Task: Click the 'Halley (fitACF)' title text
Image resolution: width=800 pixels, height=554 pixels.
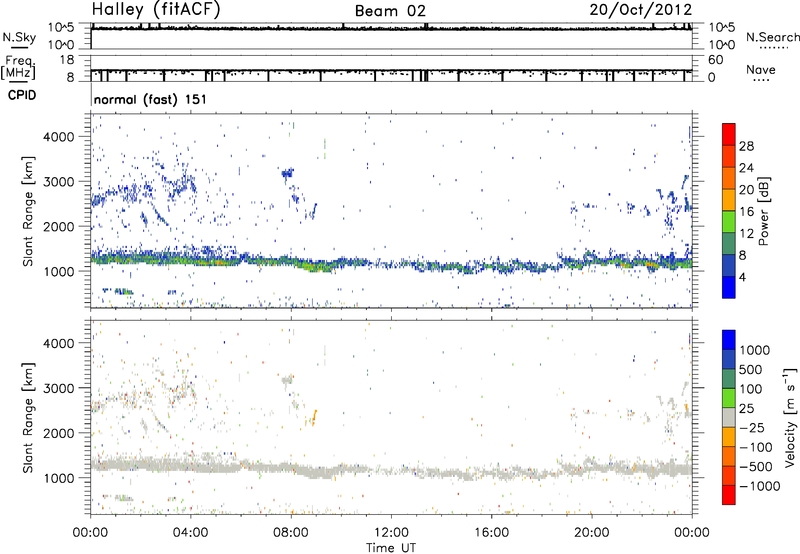Action: pos(156,10)
